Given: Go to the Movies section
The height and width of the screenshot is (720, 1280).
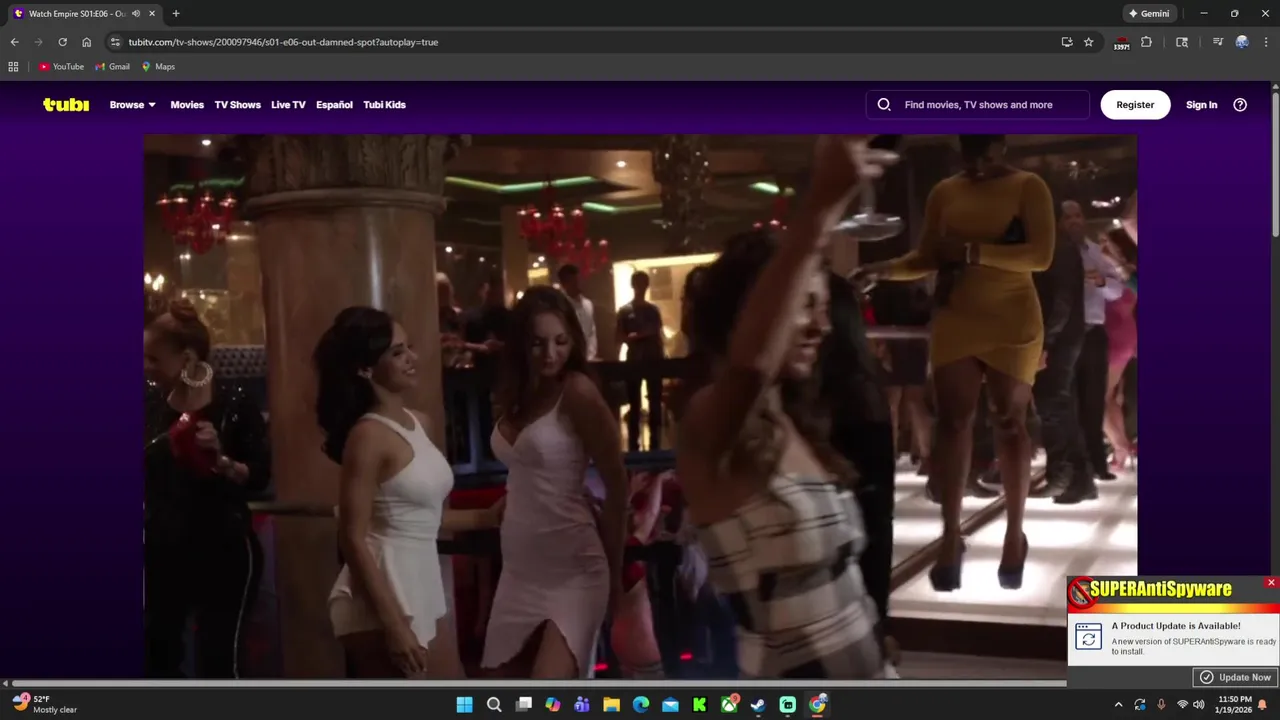Looking at the screenshot, I should (x=187, y=104).
